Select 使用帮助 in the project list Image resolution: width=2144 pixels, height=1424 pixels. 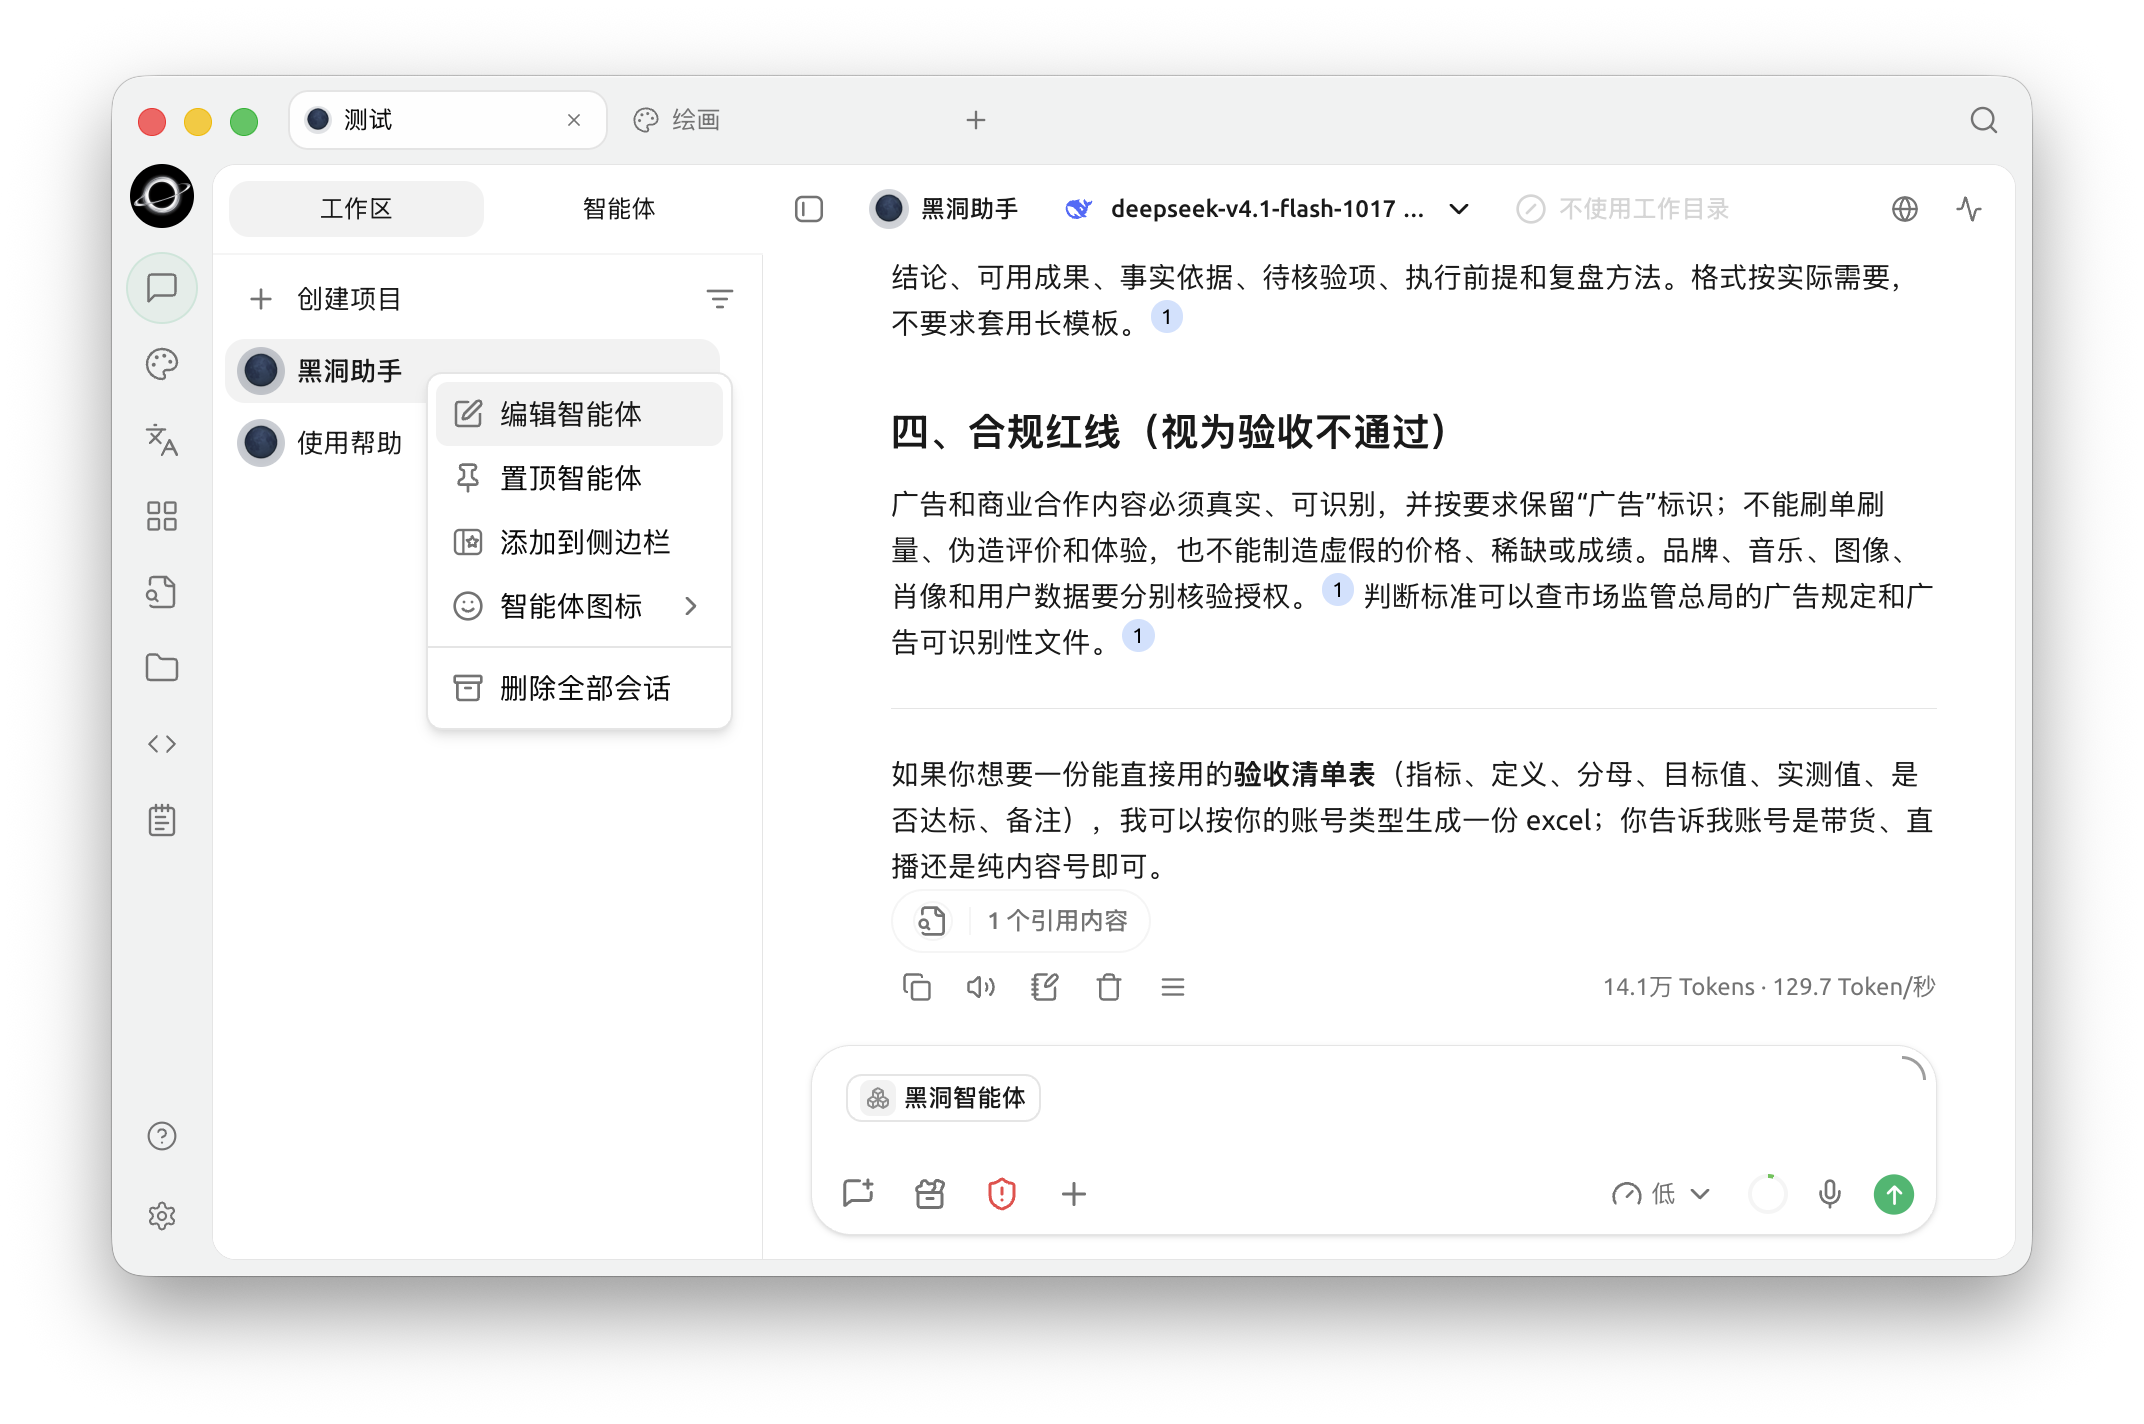(x=328, y=443)
